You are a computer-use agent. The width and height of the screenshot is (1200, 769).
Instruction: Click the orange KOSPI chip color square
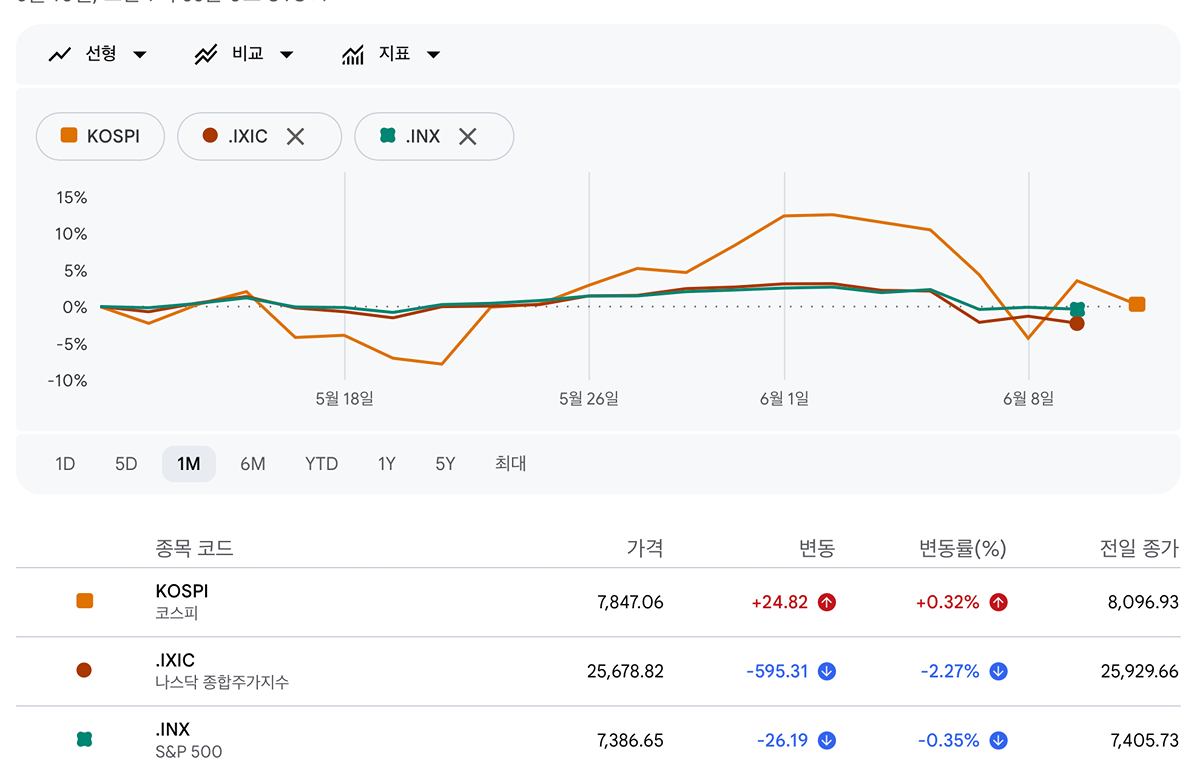(69, 136)
